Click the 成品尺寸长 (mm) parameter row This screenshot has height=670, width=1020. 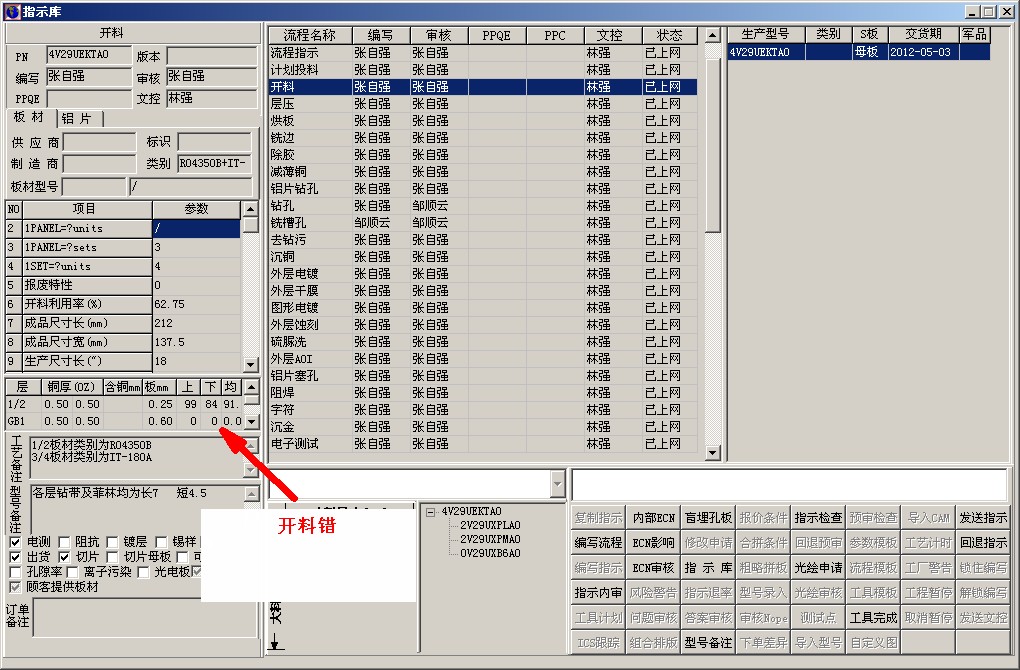click(x=123, y=323)
